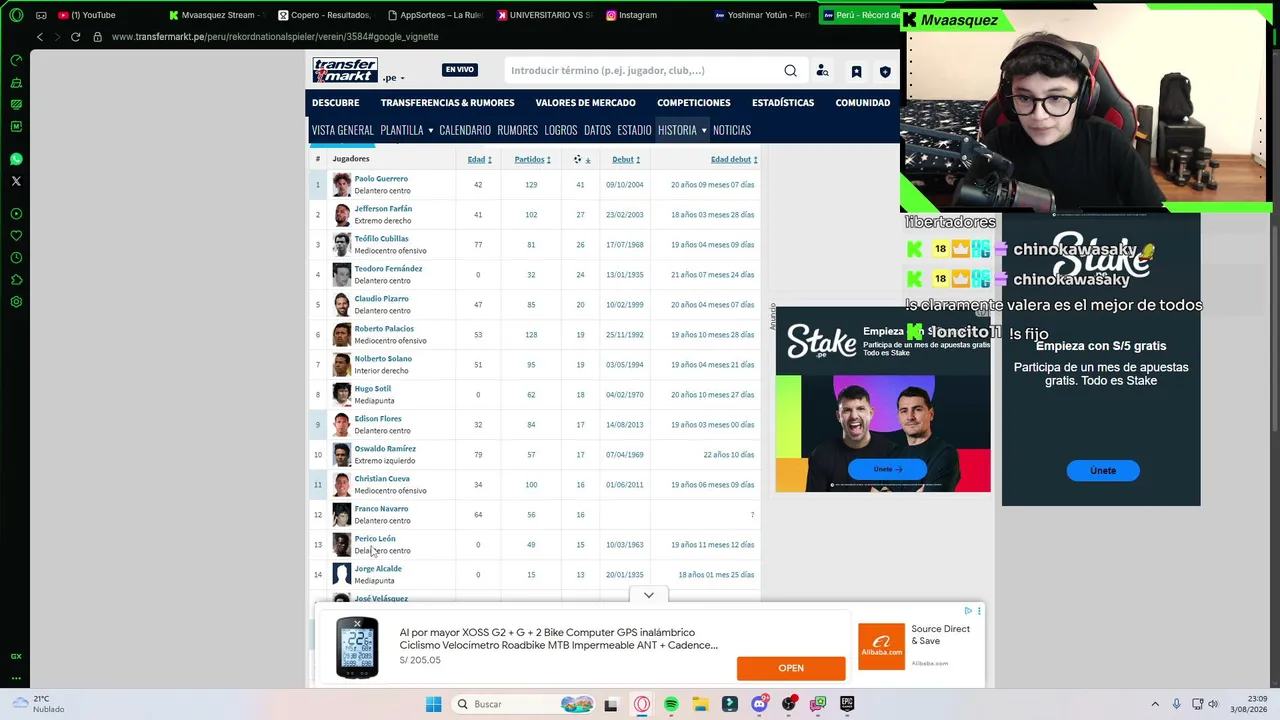The image size is (1280, 720).
Task: Open the AdChoices icon on the Alibaba banner
Action: click(968, 610)
